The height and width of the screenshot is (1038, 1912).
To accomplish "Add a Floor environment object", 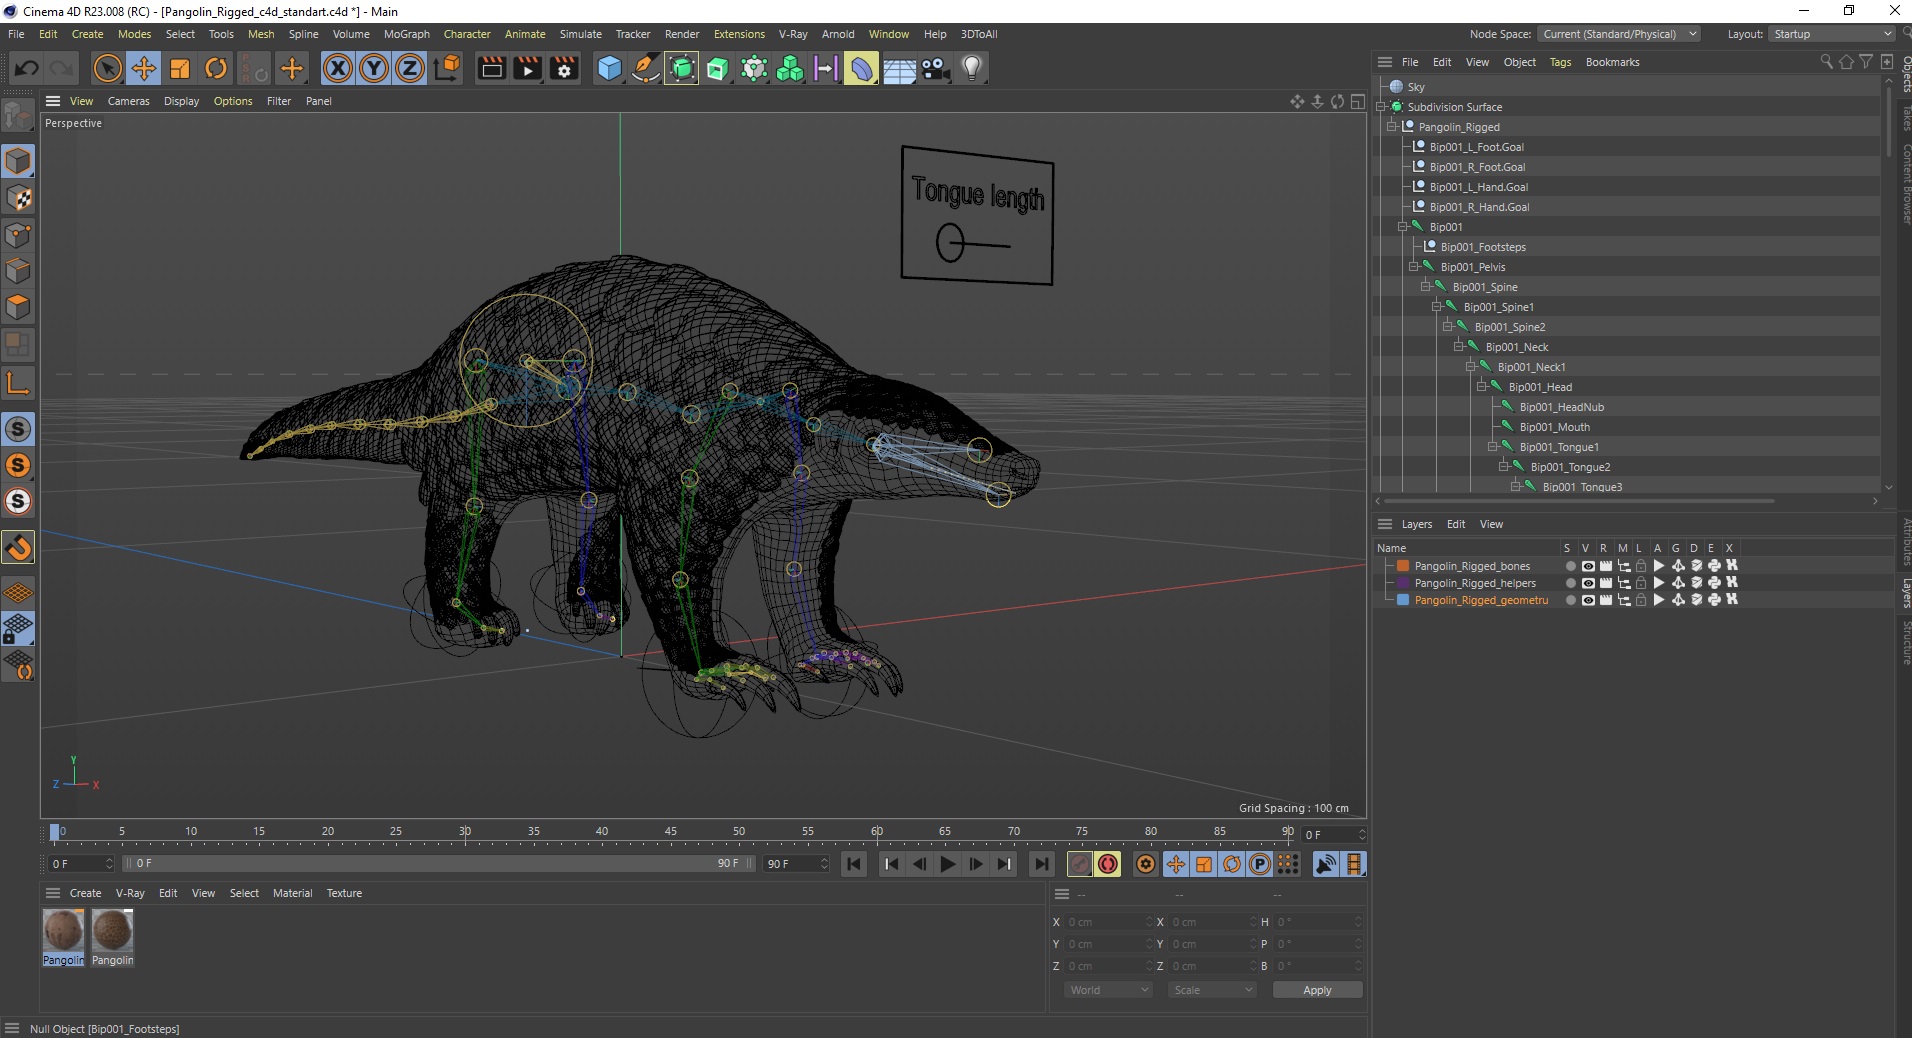I will pos(899,68).
